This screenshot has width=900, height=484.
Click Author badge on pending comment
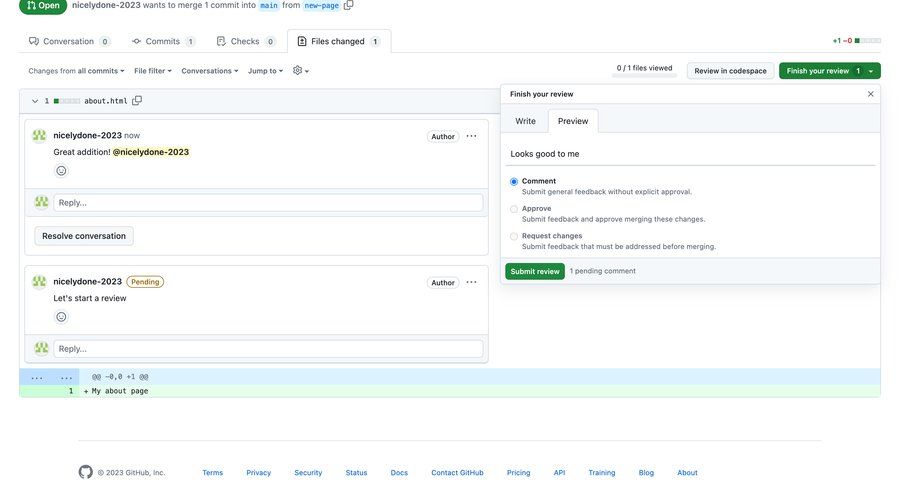[x=443, y=282]
